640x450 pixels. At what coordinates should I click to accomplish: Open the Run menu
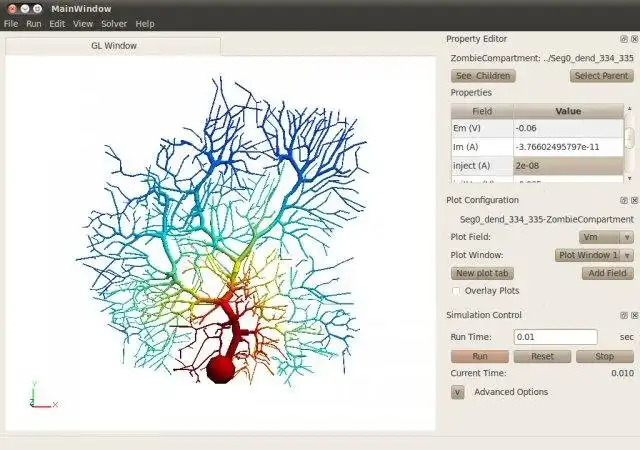33,24
